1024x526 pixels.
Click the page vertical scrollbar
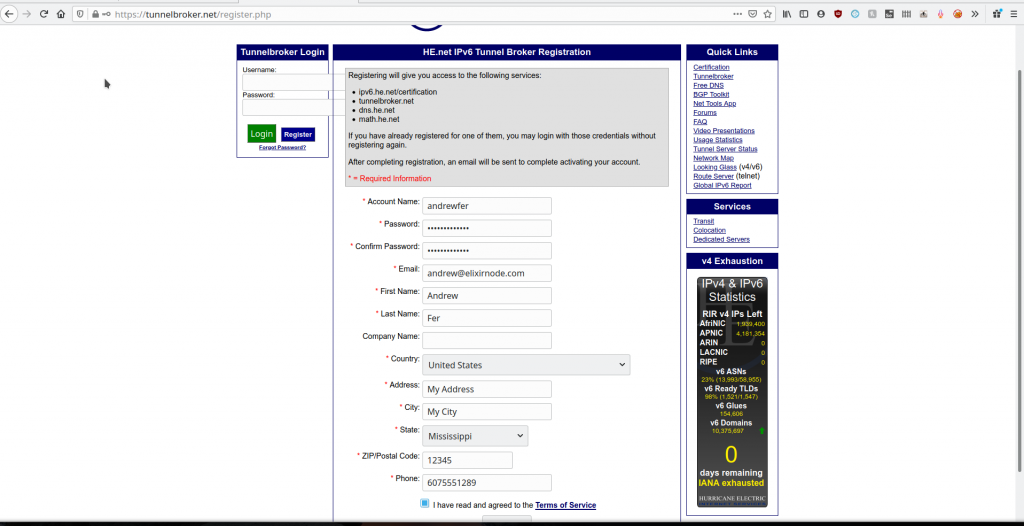(1020, 271)
